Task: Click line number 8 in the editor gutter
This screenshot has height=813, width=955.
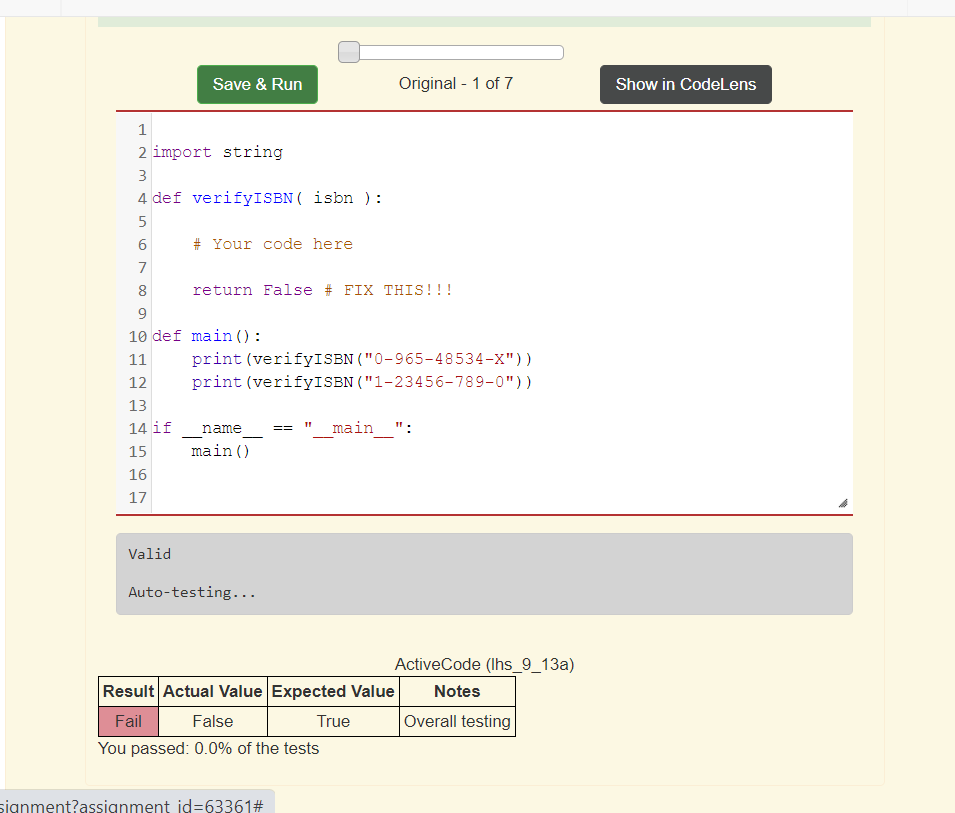Action: (x=141, y=289)
